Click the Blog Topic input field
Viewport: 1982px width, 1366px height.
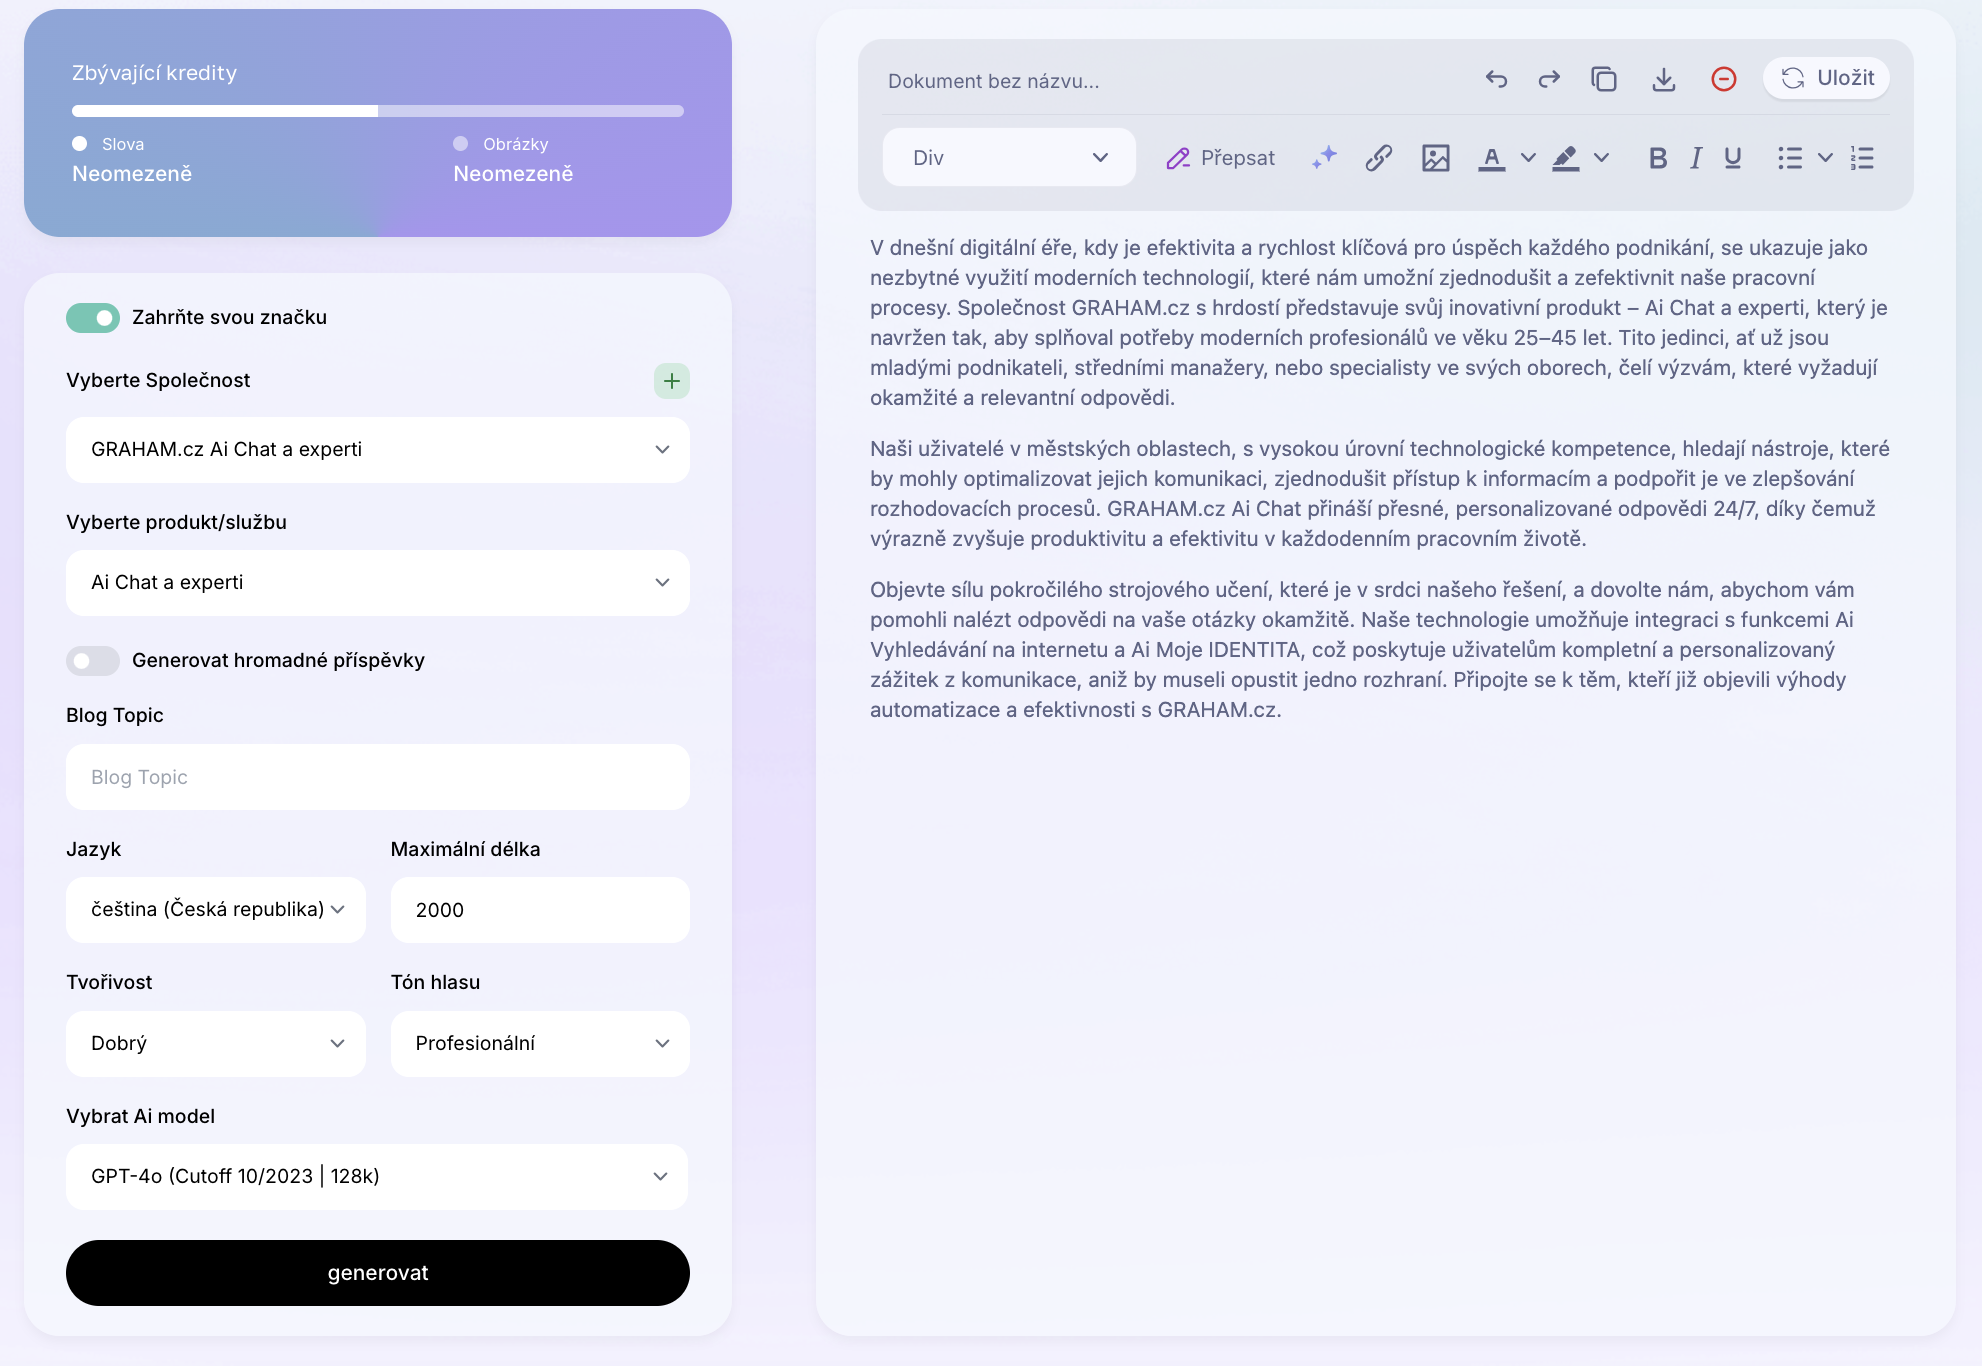(378, 777)
